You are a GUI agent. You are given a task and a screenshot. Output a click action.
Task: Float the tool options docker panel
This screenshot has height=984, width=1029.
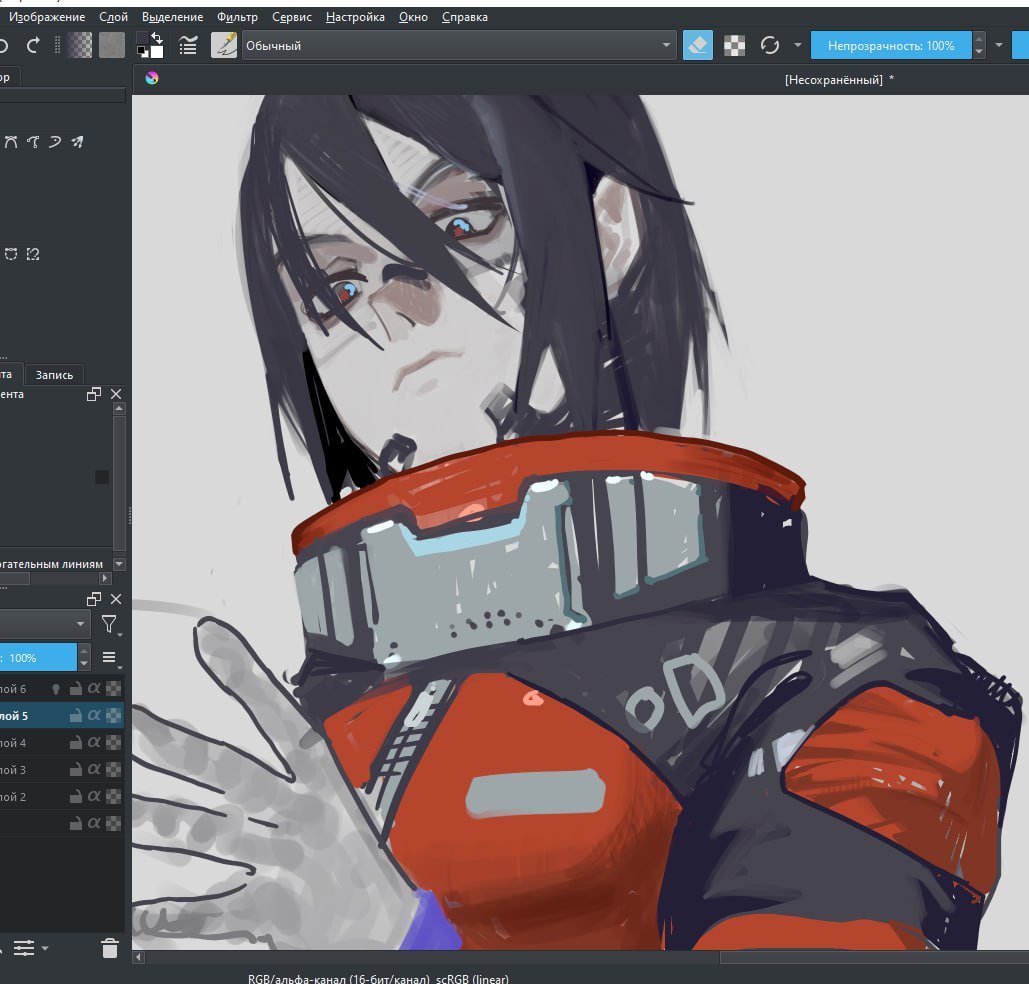[94, 394]
